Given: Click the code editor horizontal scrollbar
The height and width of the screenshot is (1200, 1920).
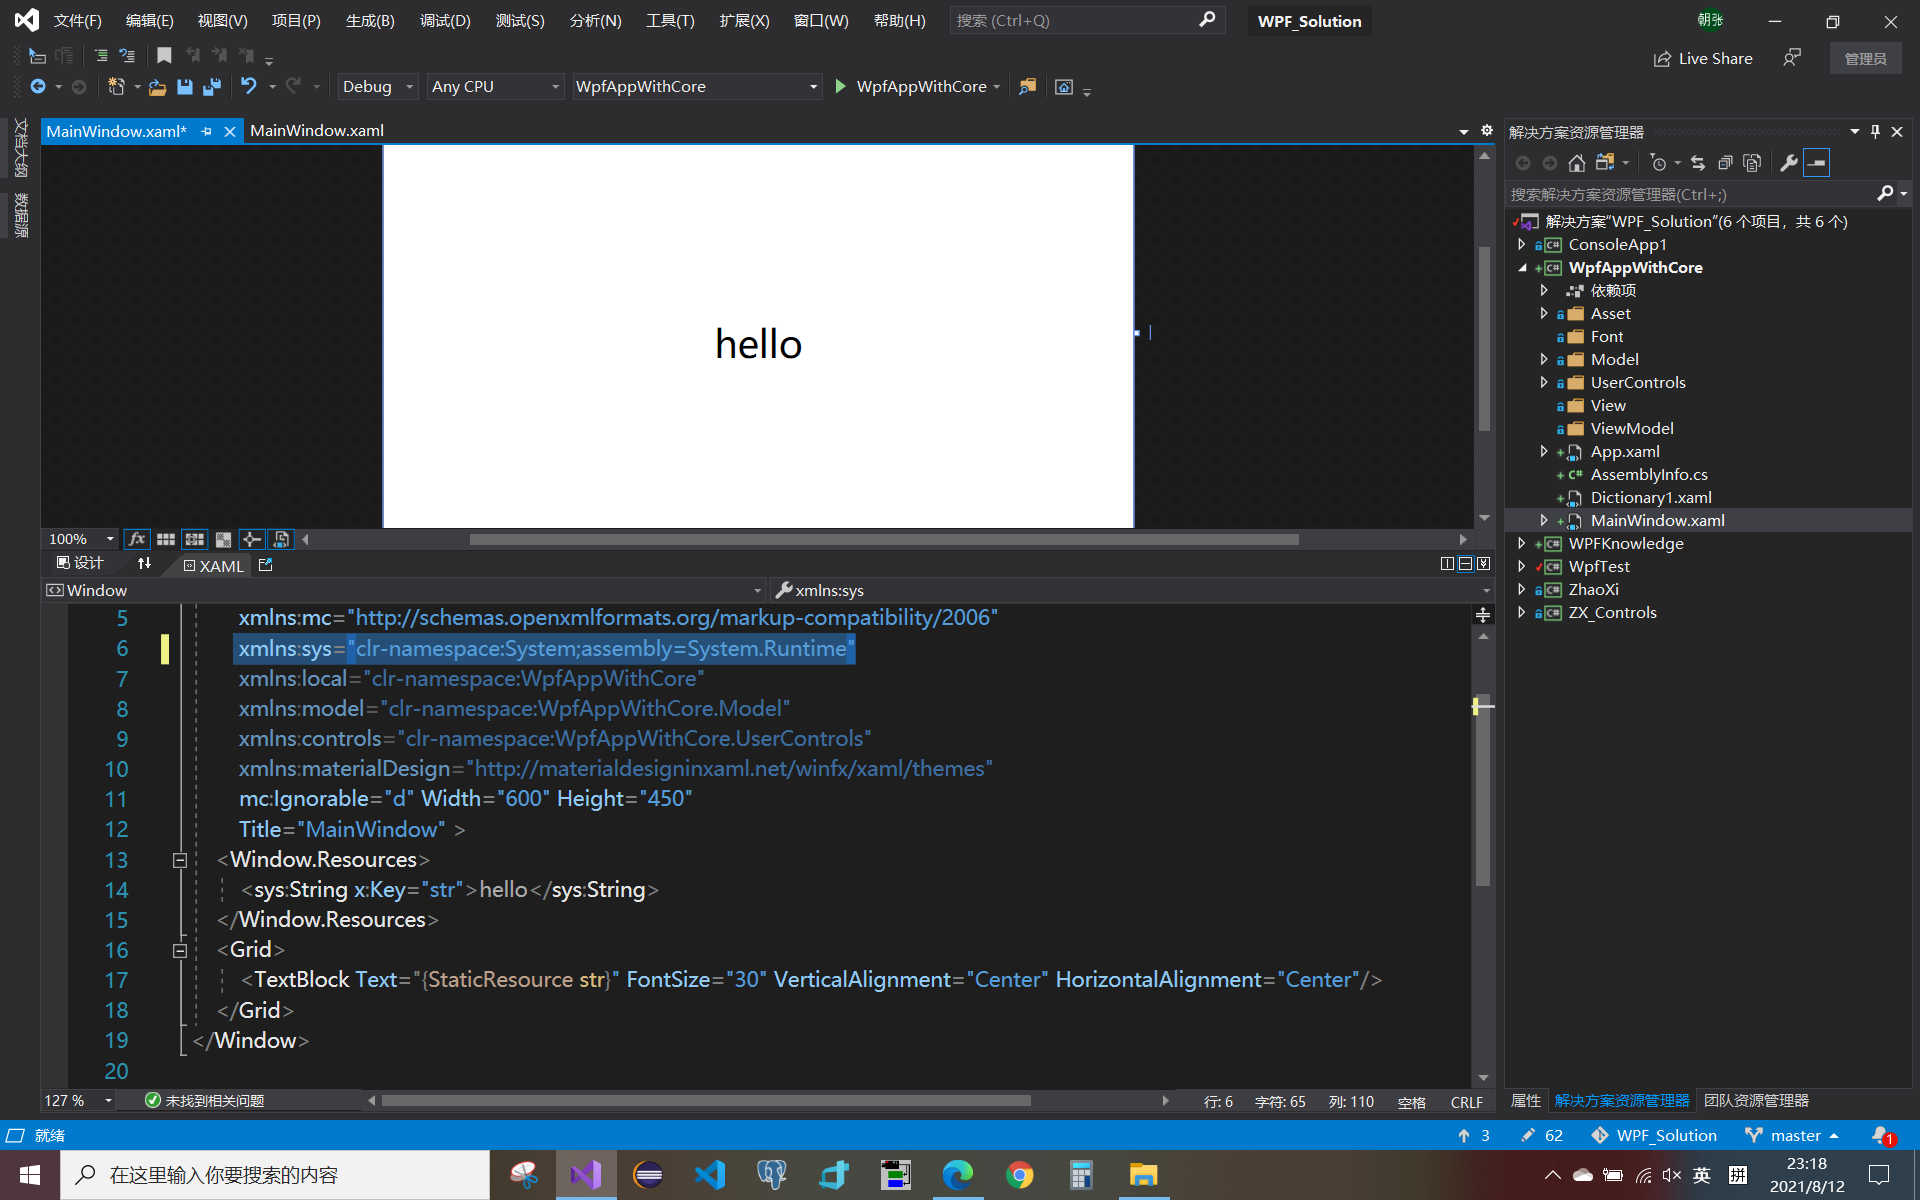Looking at the screenshot, I should coord(705,1101).
